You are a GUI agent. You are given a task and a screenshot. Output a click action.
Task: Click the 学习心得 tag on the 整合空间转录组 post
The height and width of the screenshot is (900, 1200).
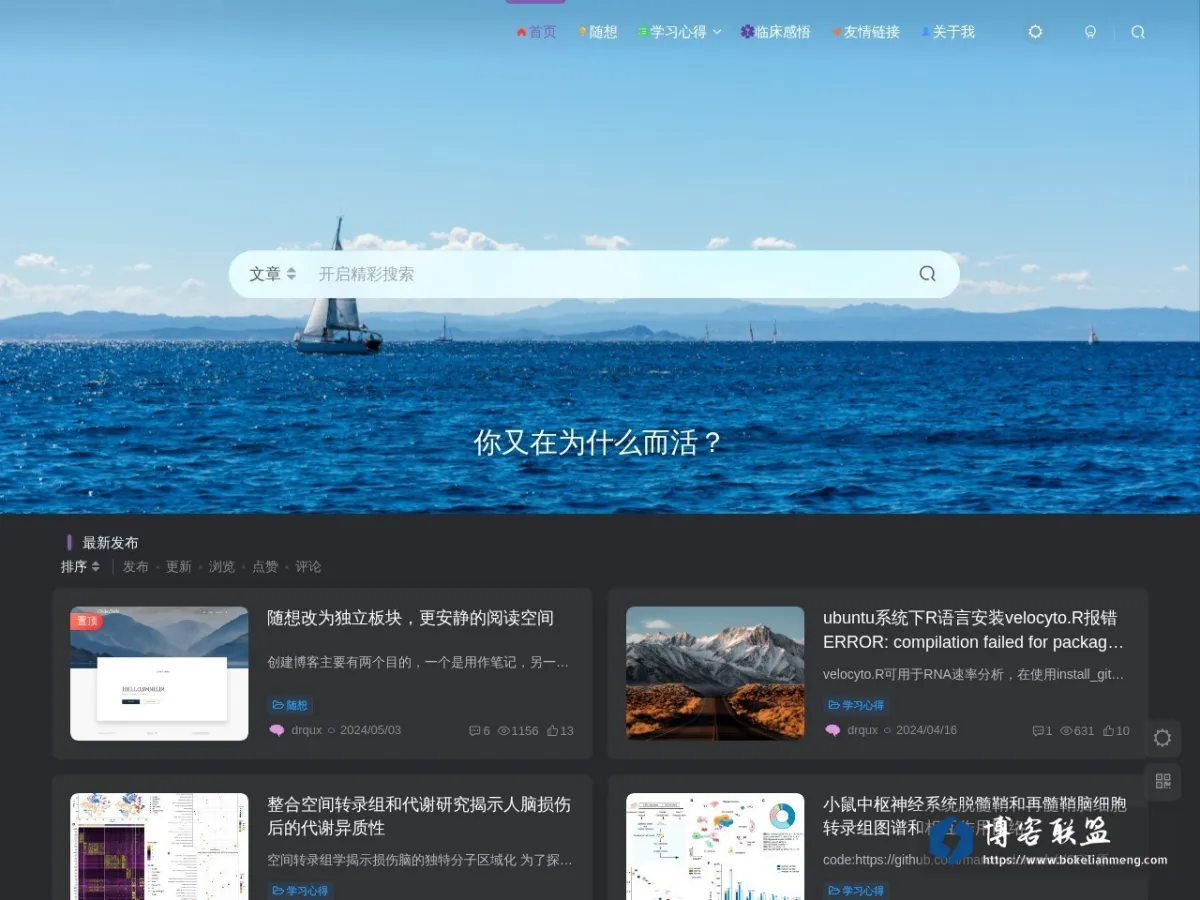pyautogui.click(x=300, y=890)
